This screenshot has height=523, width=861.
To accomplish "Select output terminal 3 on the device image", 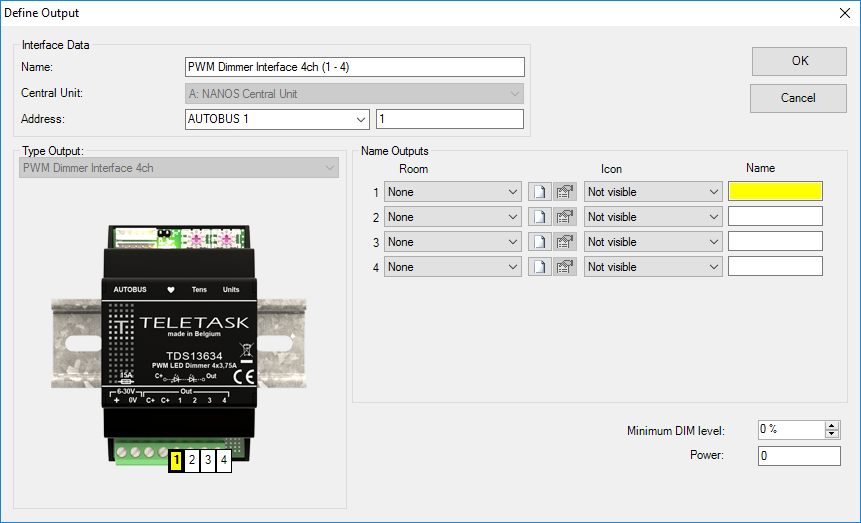I will (208, 461).
